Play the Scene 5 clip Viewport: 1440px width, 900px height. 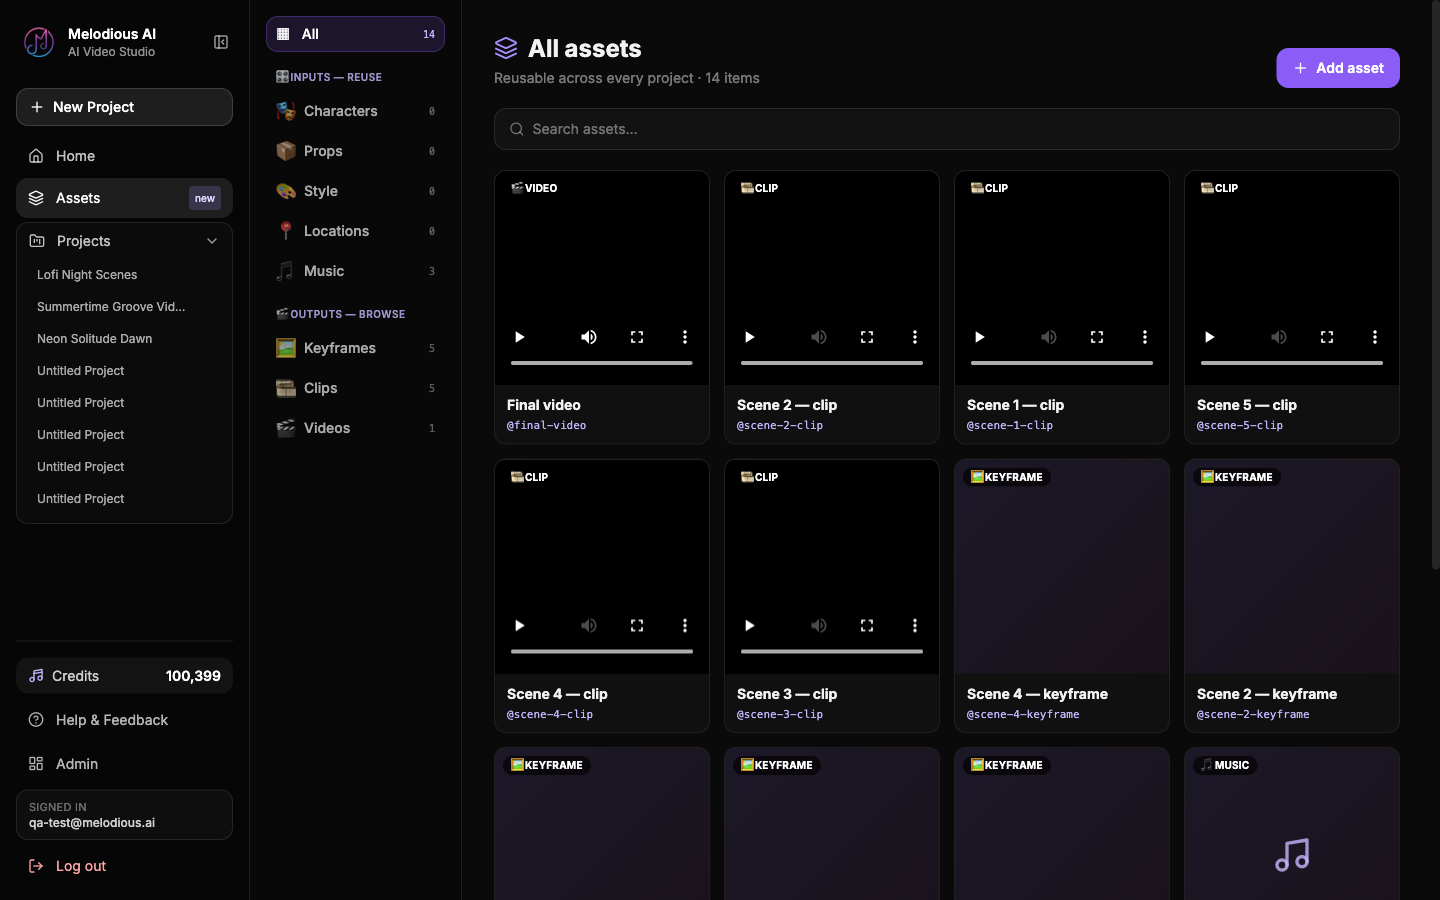tap(1210, 337)
